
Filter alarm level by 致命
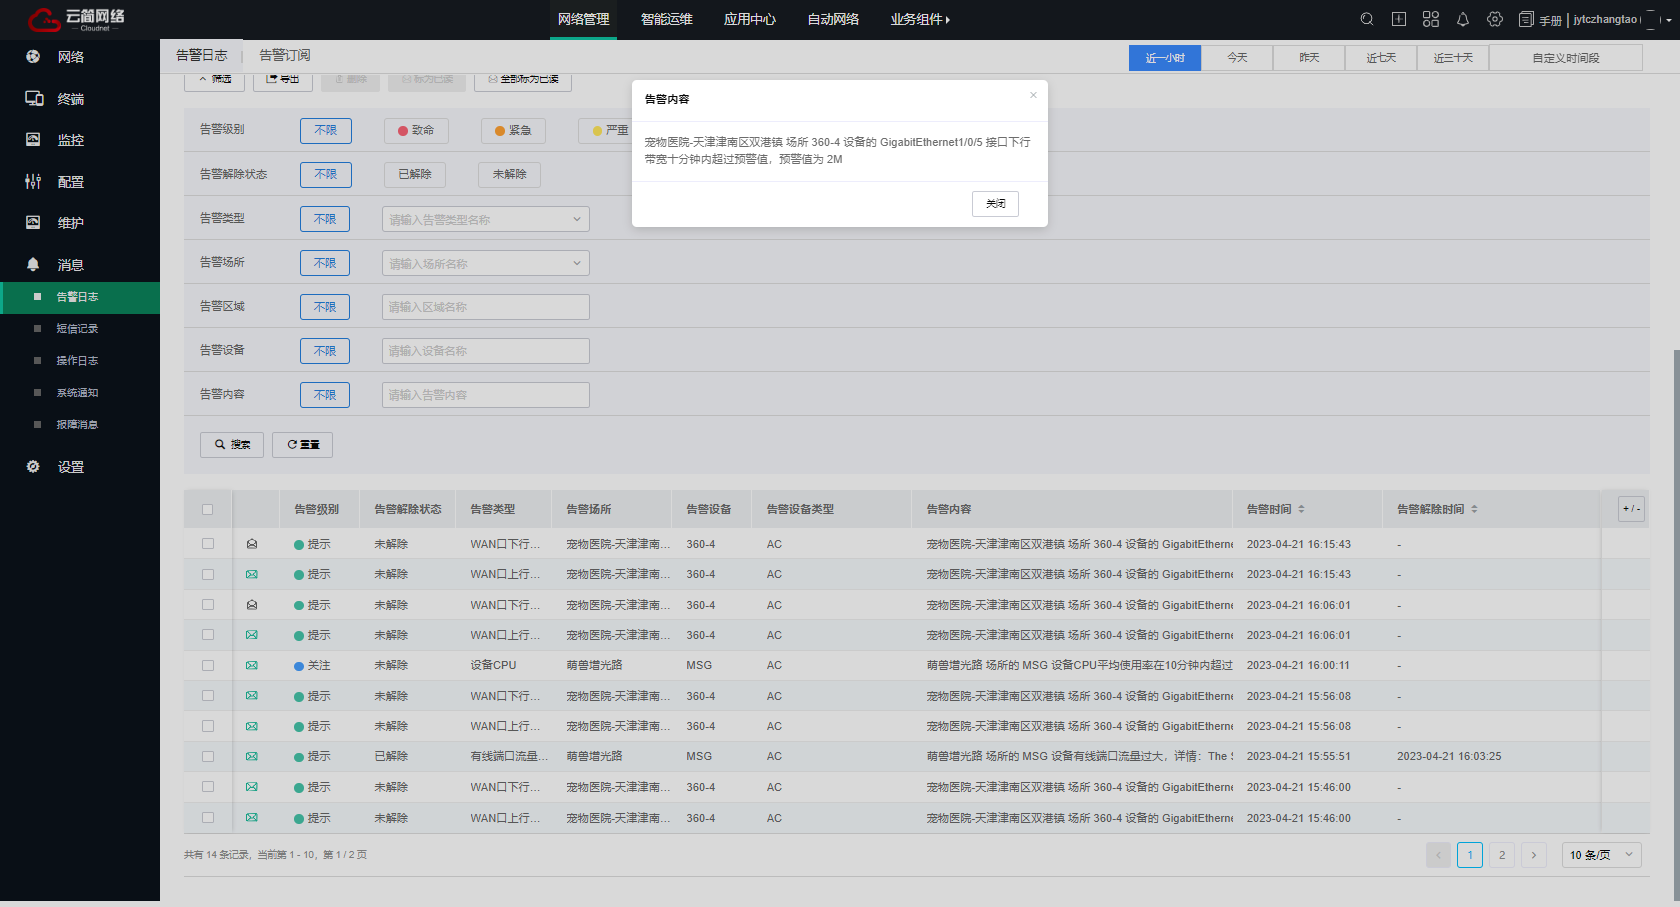pos(416,130)
